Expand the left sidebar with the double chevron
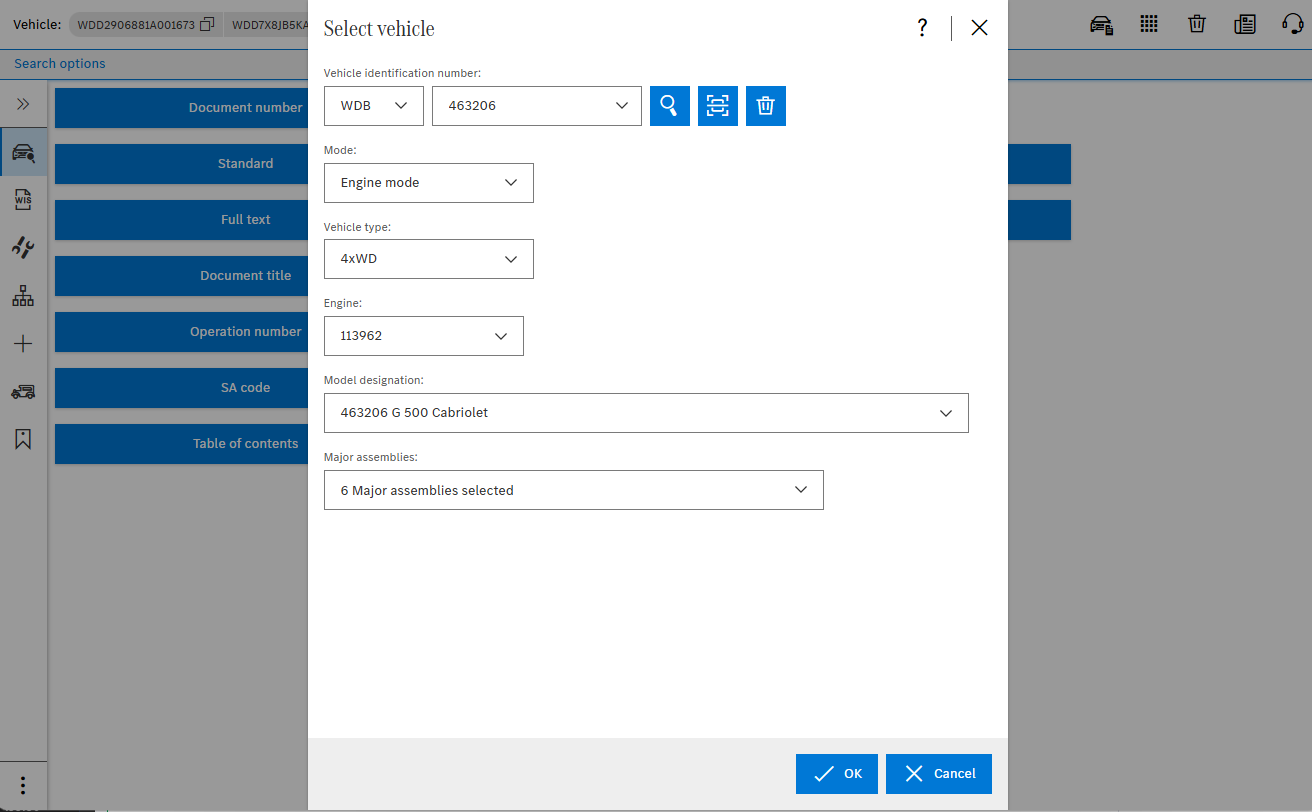1312x812 pixels. 23,104
